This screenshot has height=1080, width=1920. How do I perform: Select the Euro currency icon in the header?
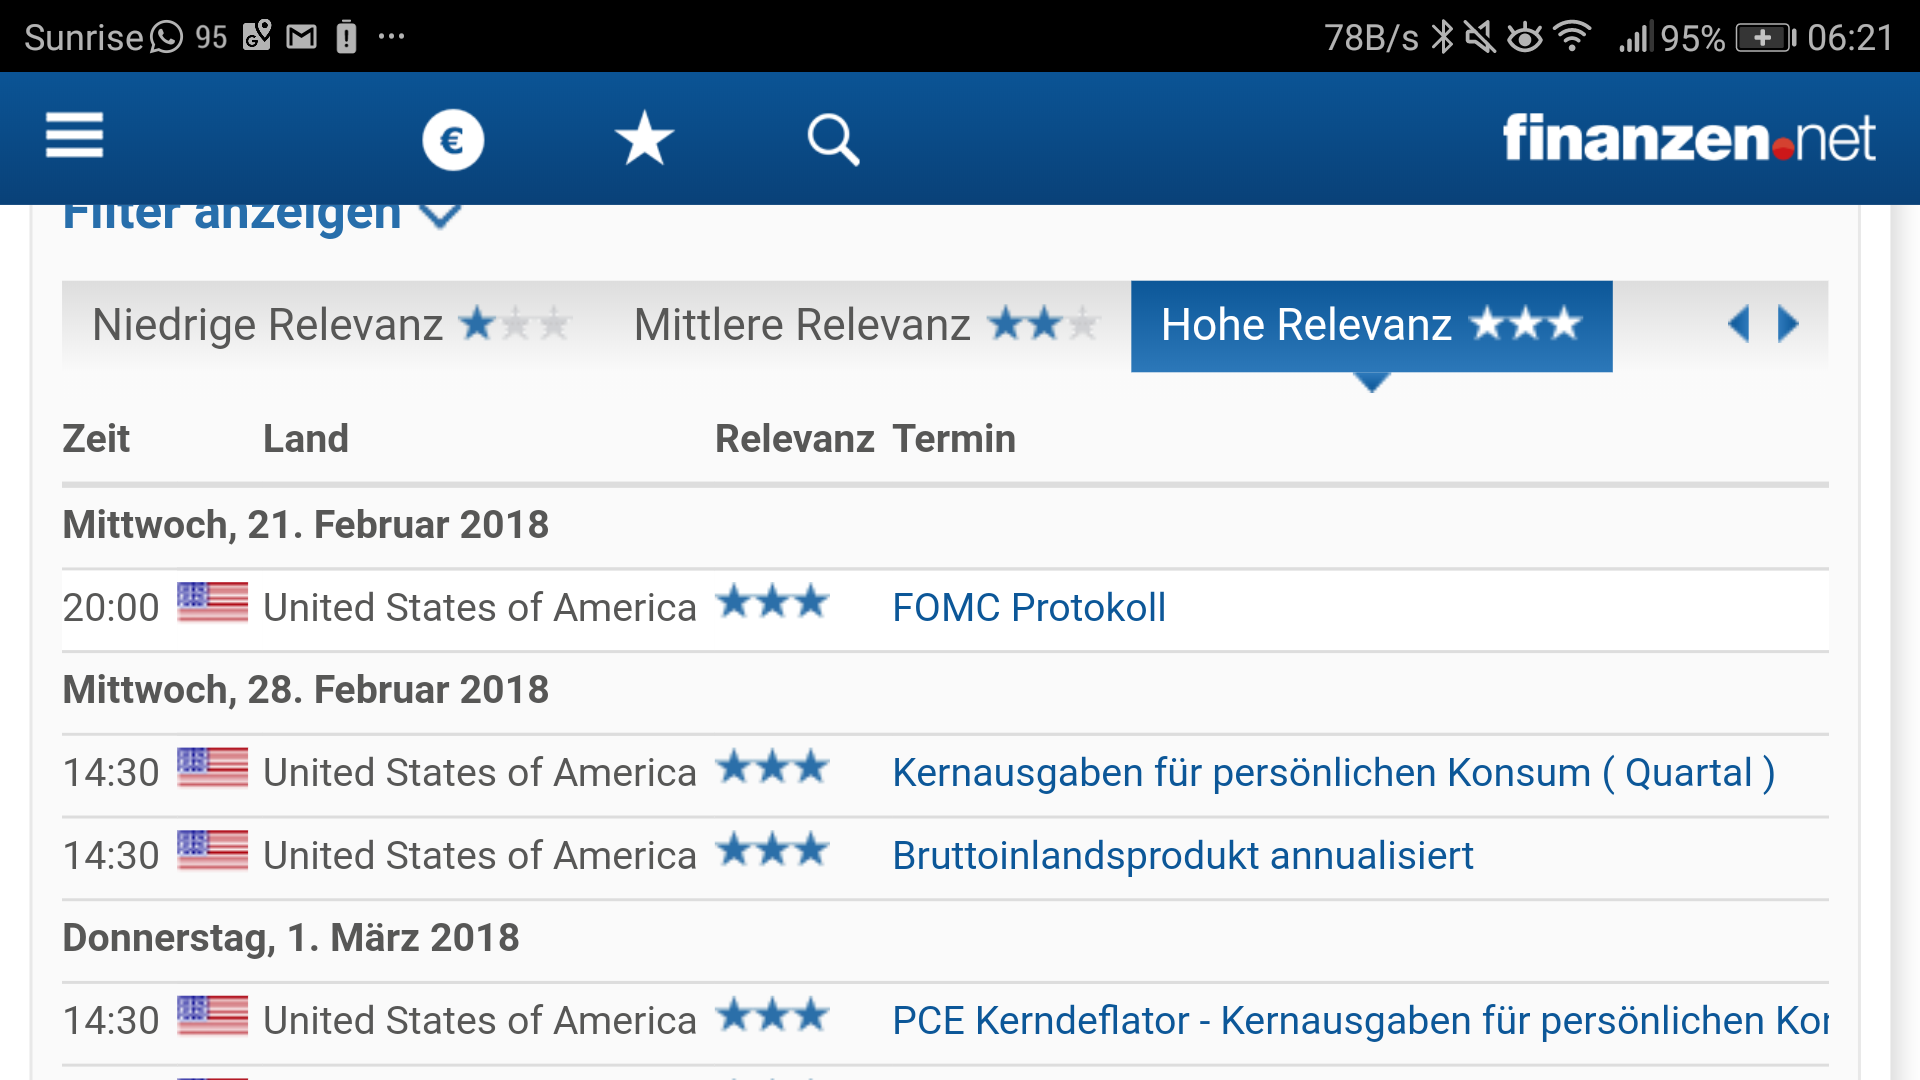[453, 140]
